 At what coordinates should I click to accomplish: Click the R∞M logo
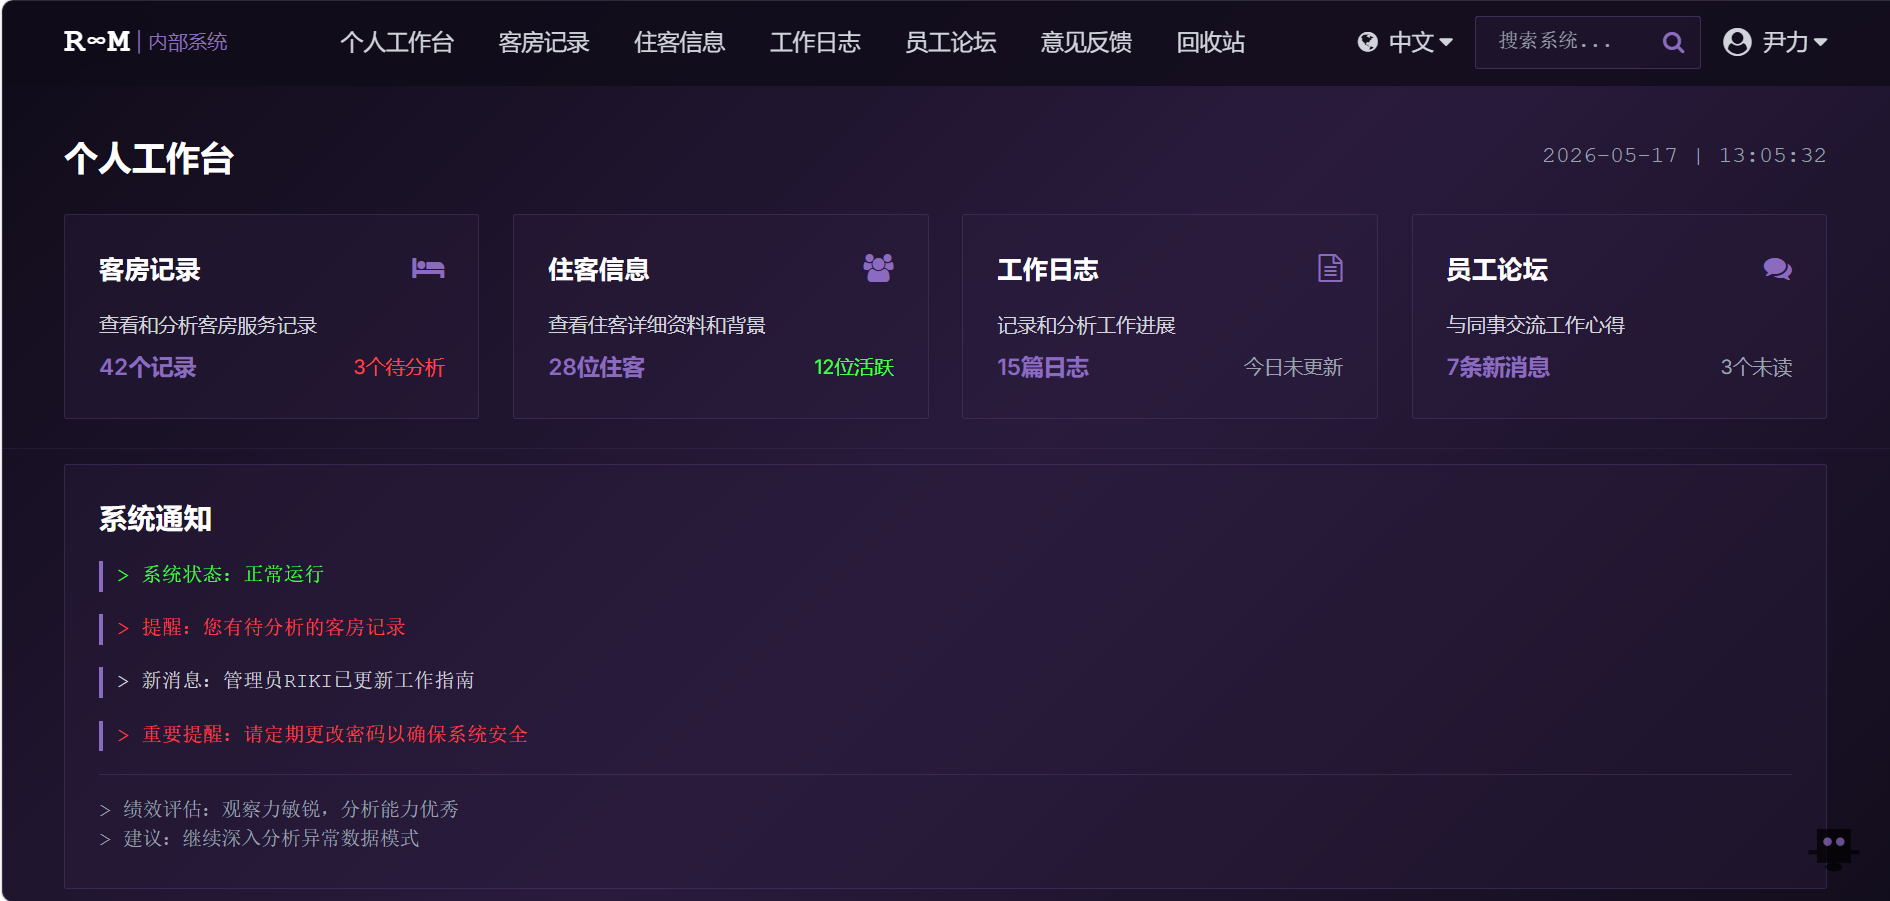(97, 42)
